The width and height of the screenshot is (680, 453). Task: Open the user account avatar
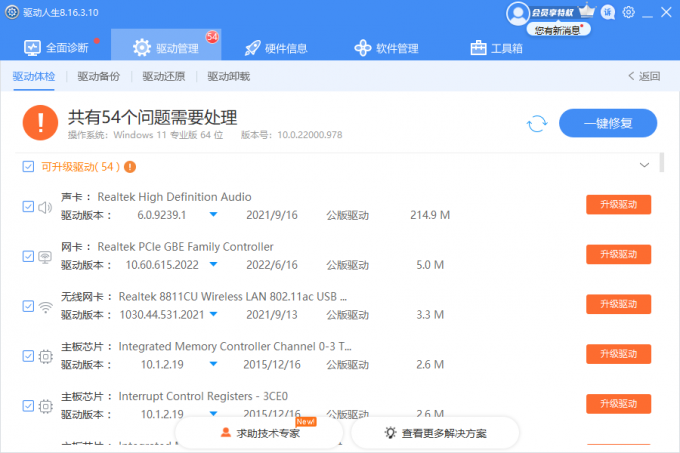(x=518, y=14)
